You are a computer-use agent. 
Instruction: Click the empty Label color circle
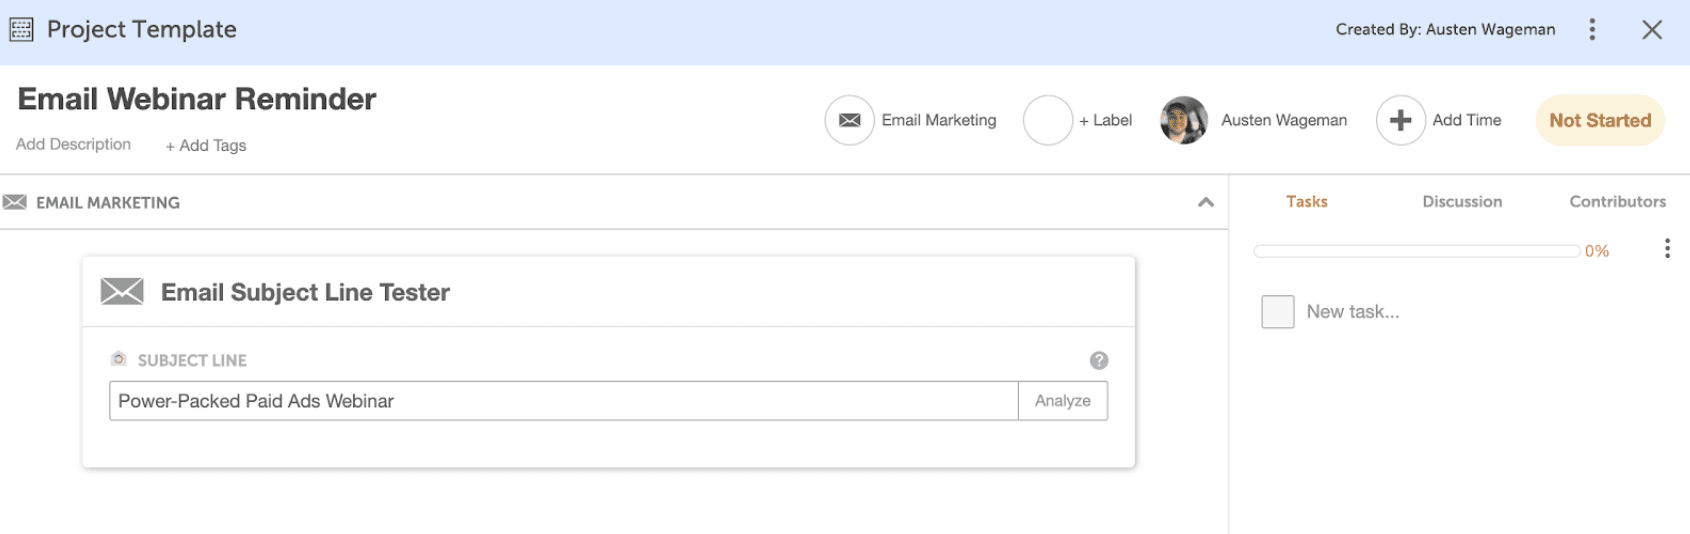coord(1047,121)
